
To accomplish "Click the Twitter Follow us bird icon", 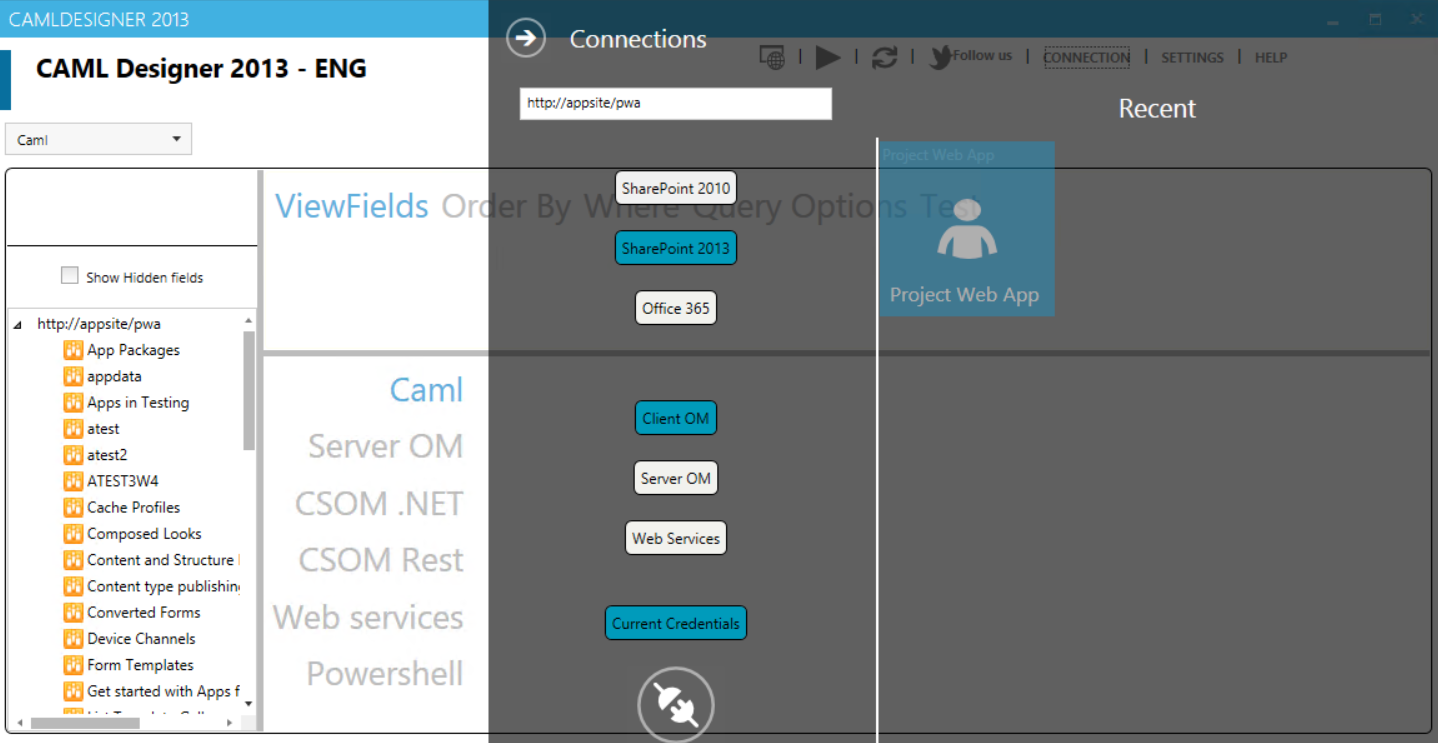I will click(940, 57).
